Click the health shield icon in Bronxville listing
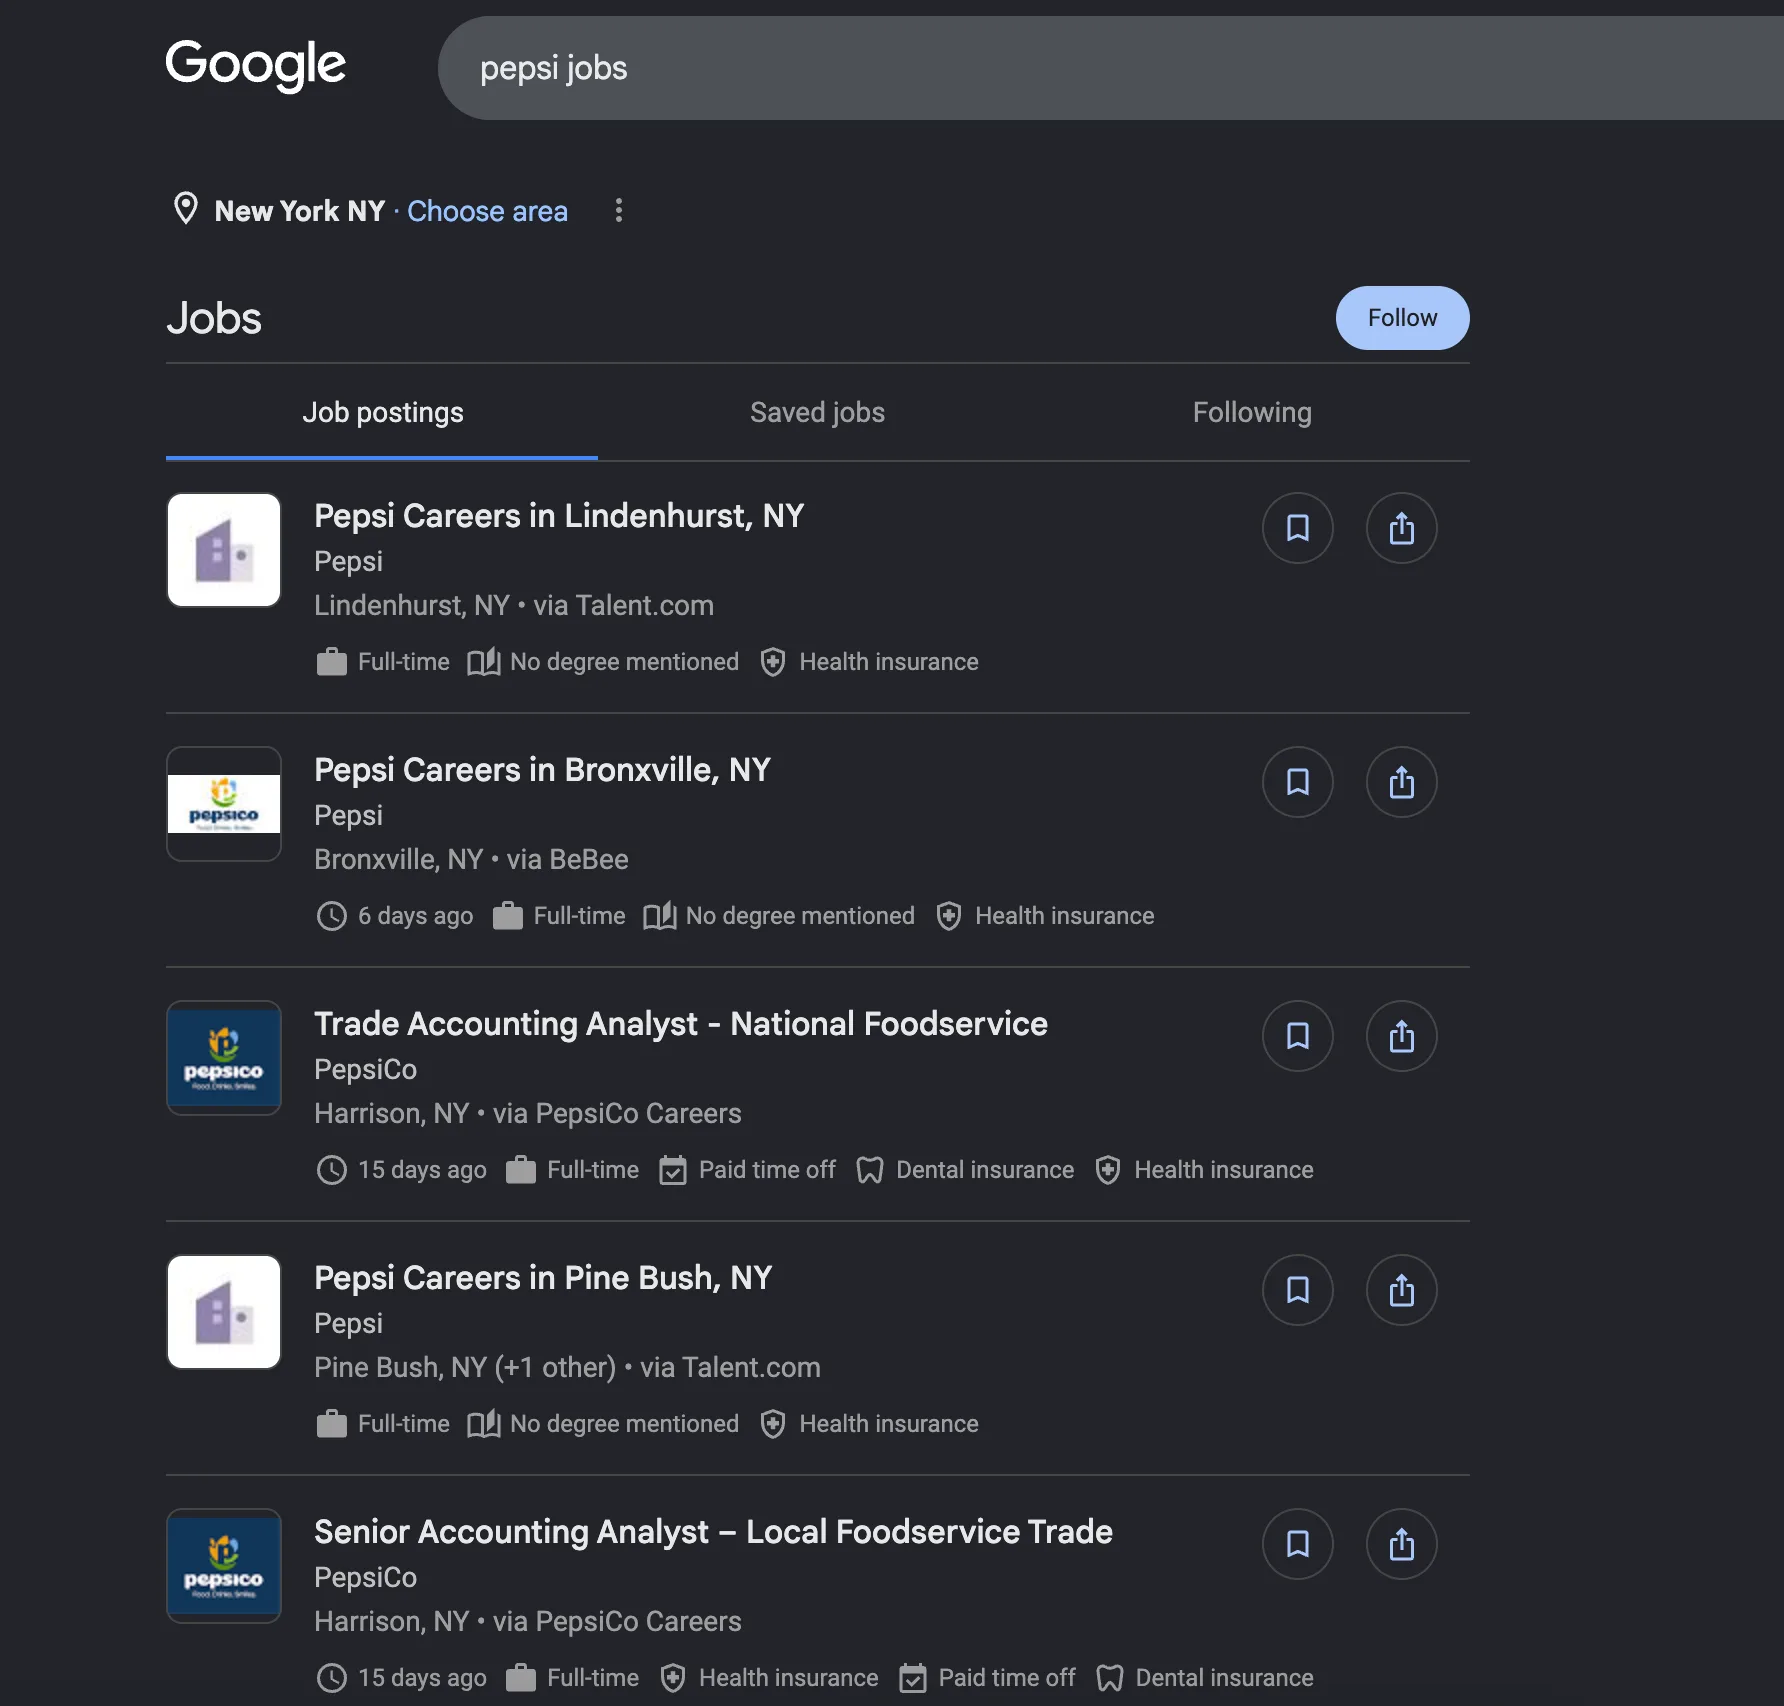 point(949,916)
